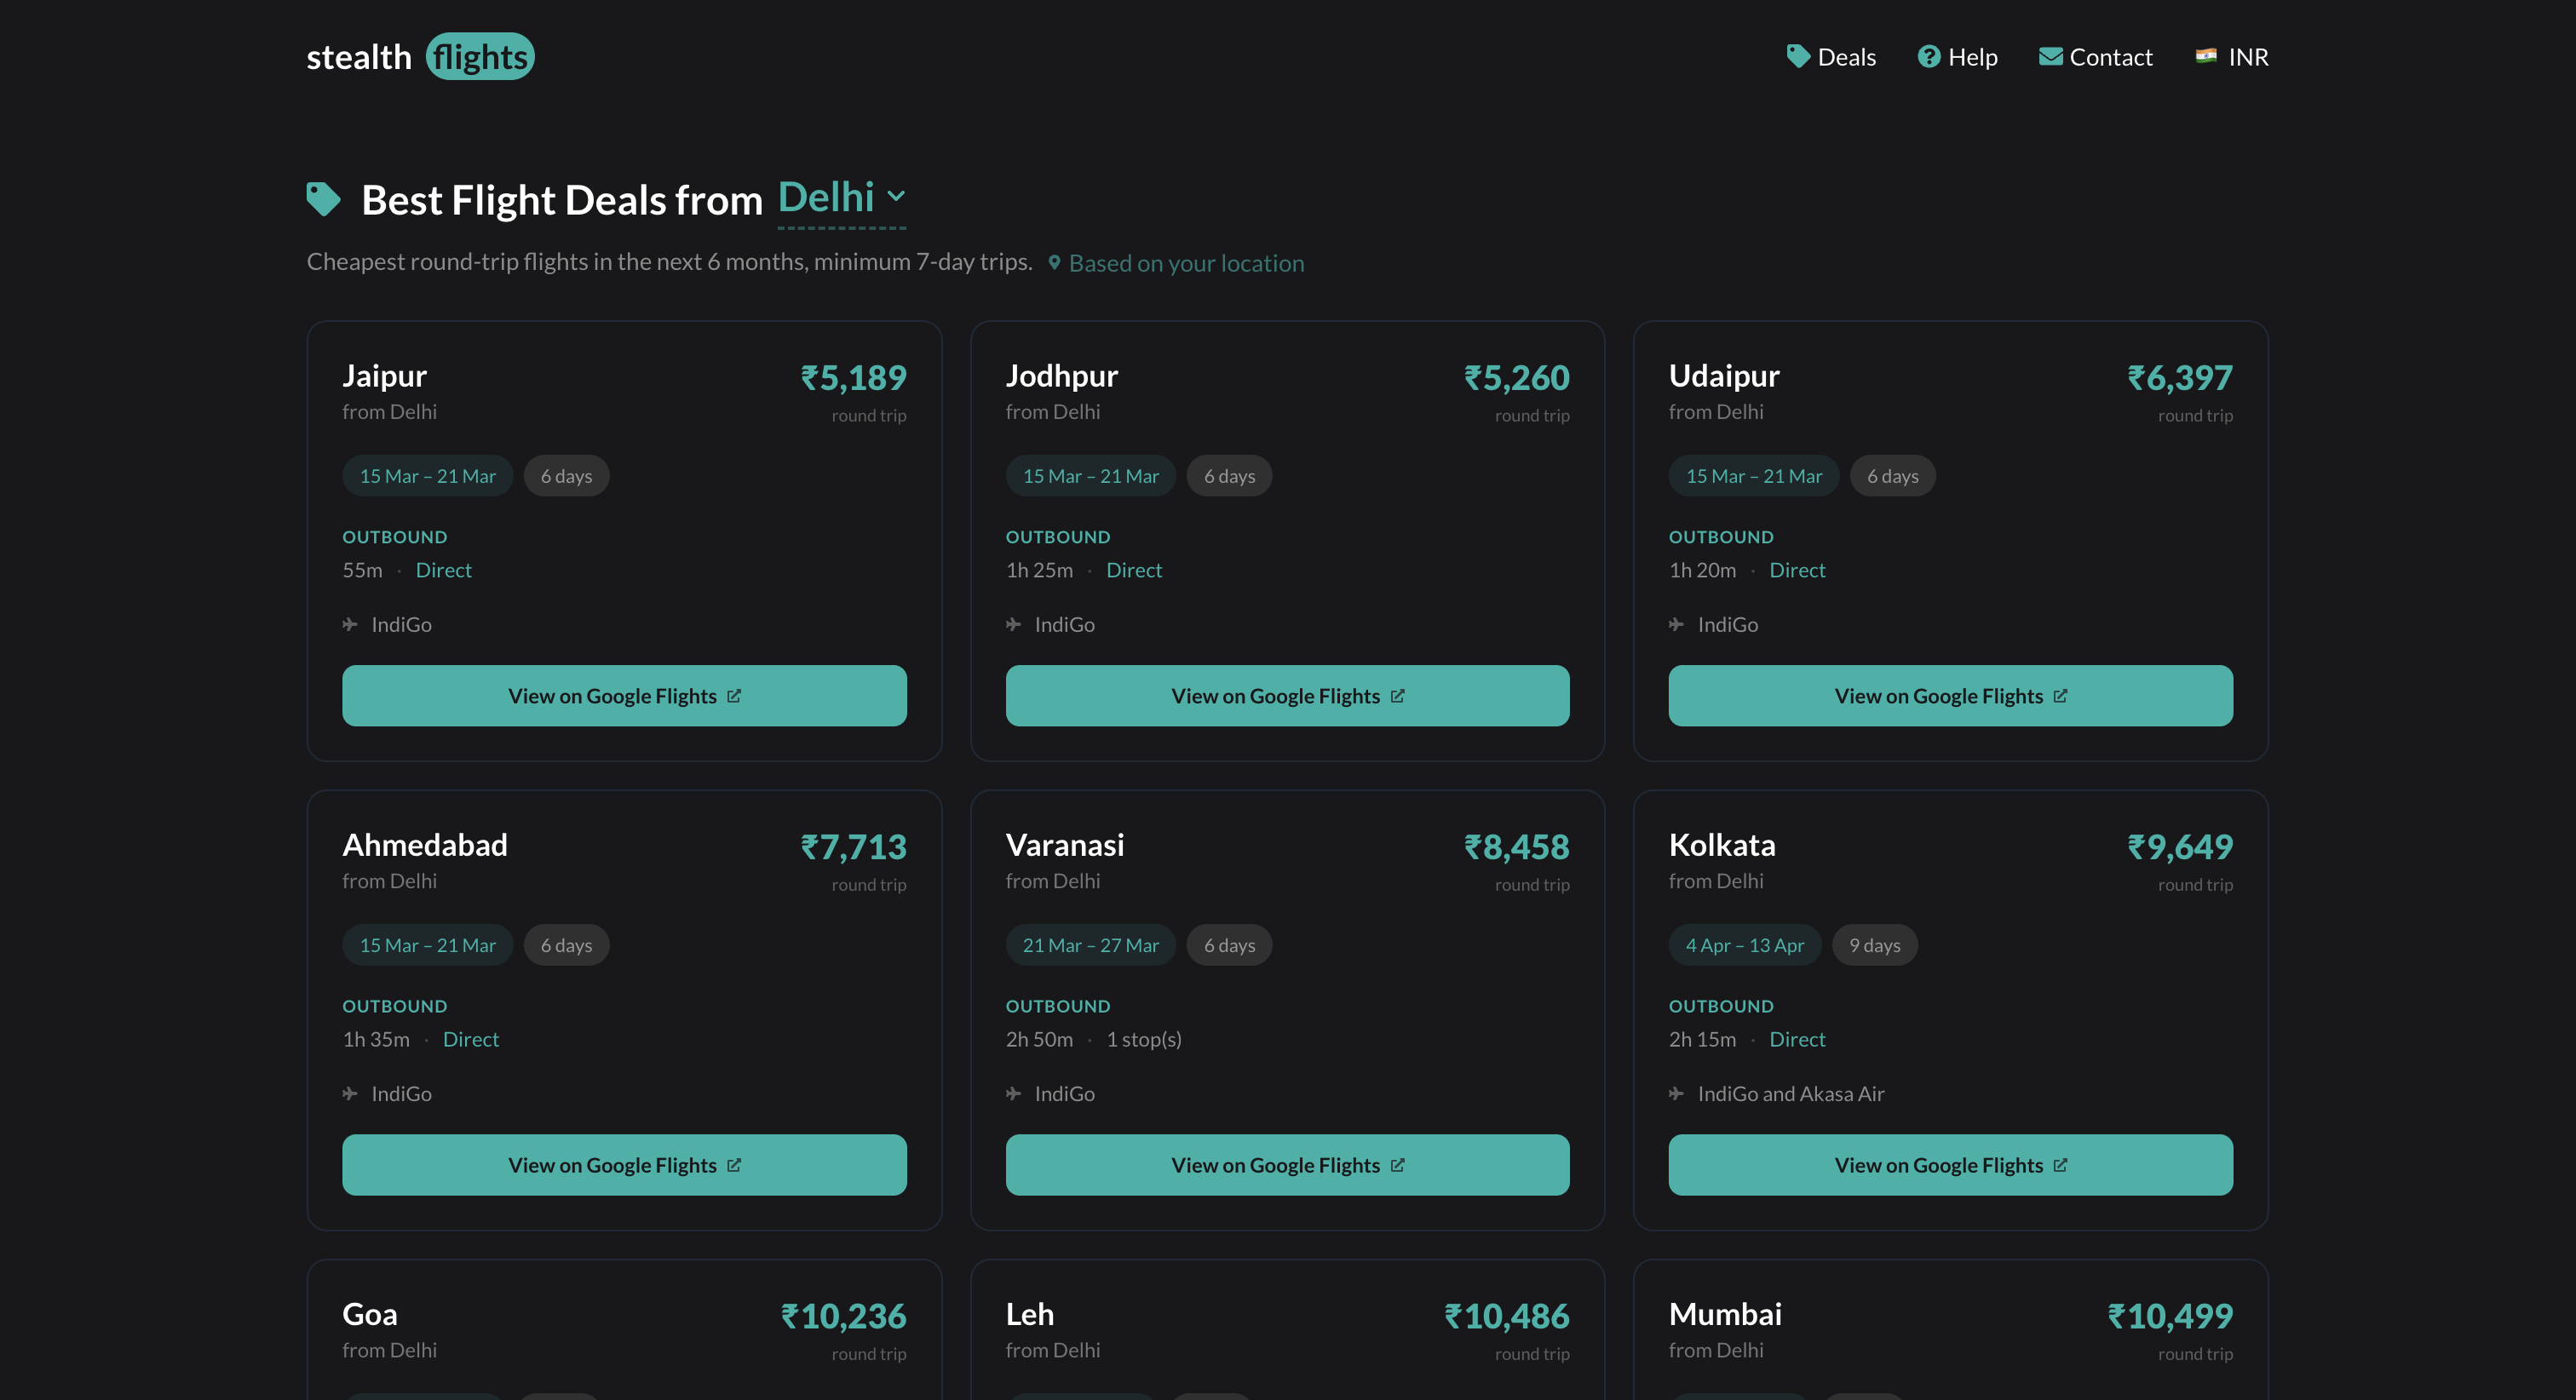Click the Based on your location link
The height and width of the screenshot is (1400, 2576).
(x=1186, y=263)
